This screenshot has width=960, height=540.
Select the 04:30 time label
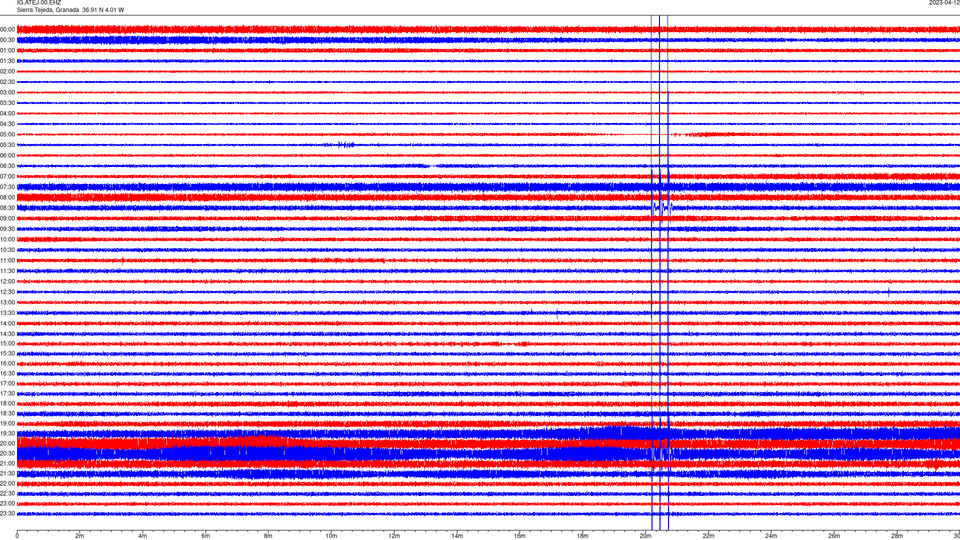(x=7, y=124)
